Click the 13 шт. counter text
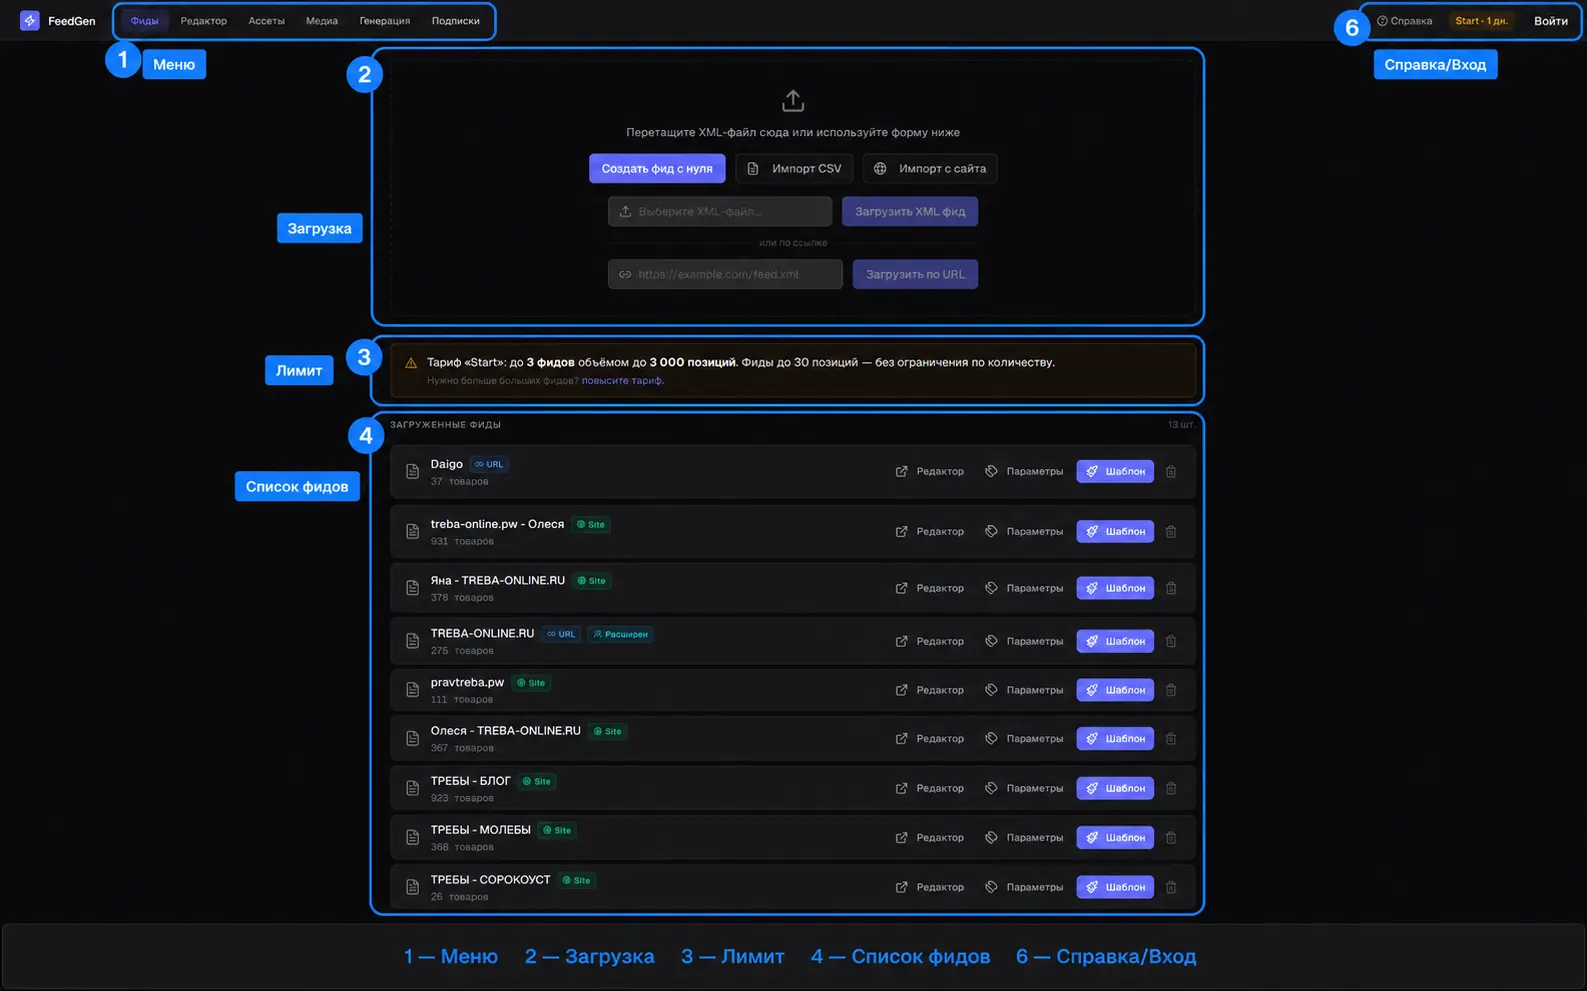This screenshot has height=991, width=1587. click(x=1181, y=425)
